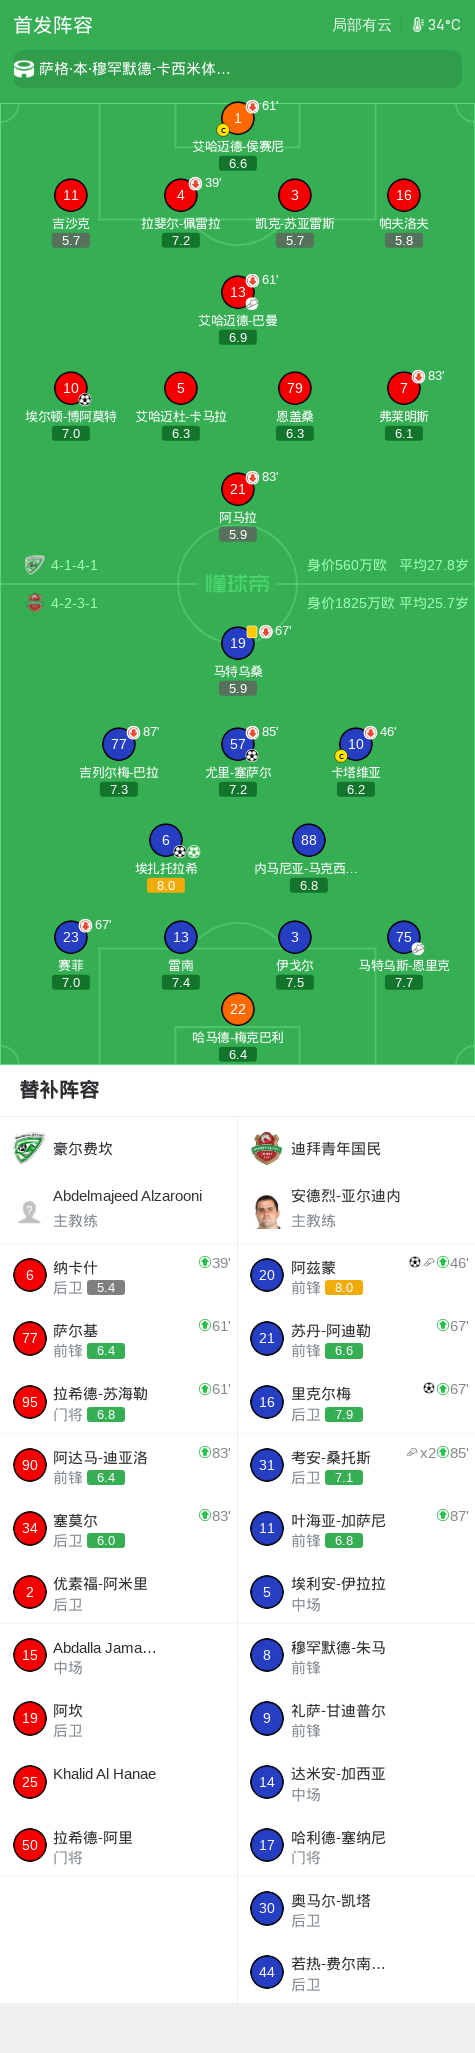Open player 19 马特乌桑 with yellow card
Screen dimensions: 475x2053
(x=238, y=643)
